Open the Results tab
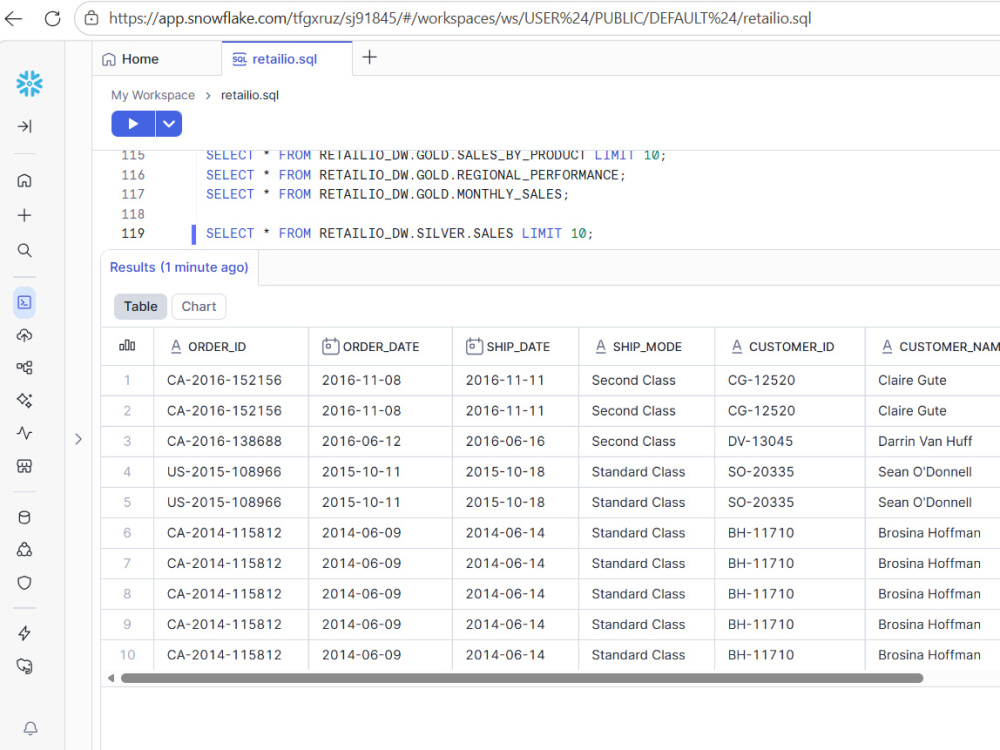Viewport: 1000px width, 750px height. [179, 267]
